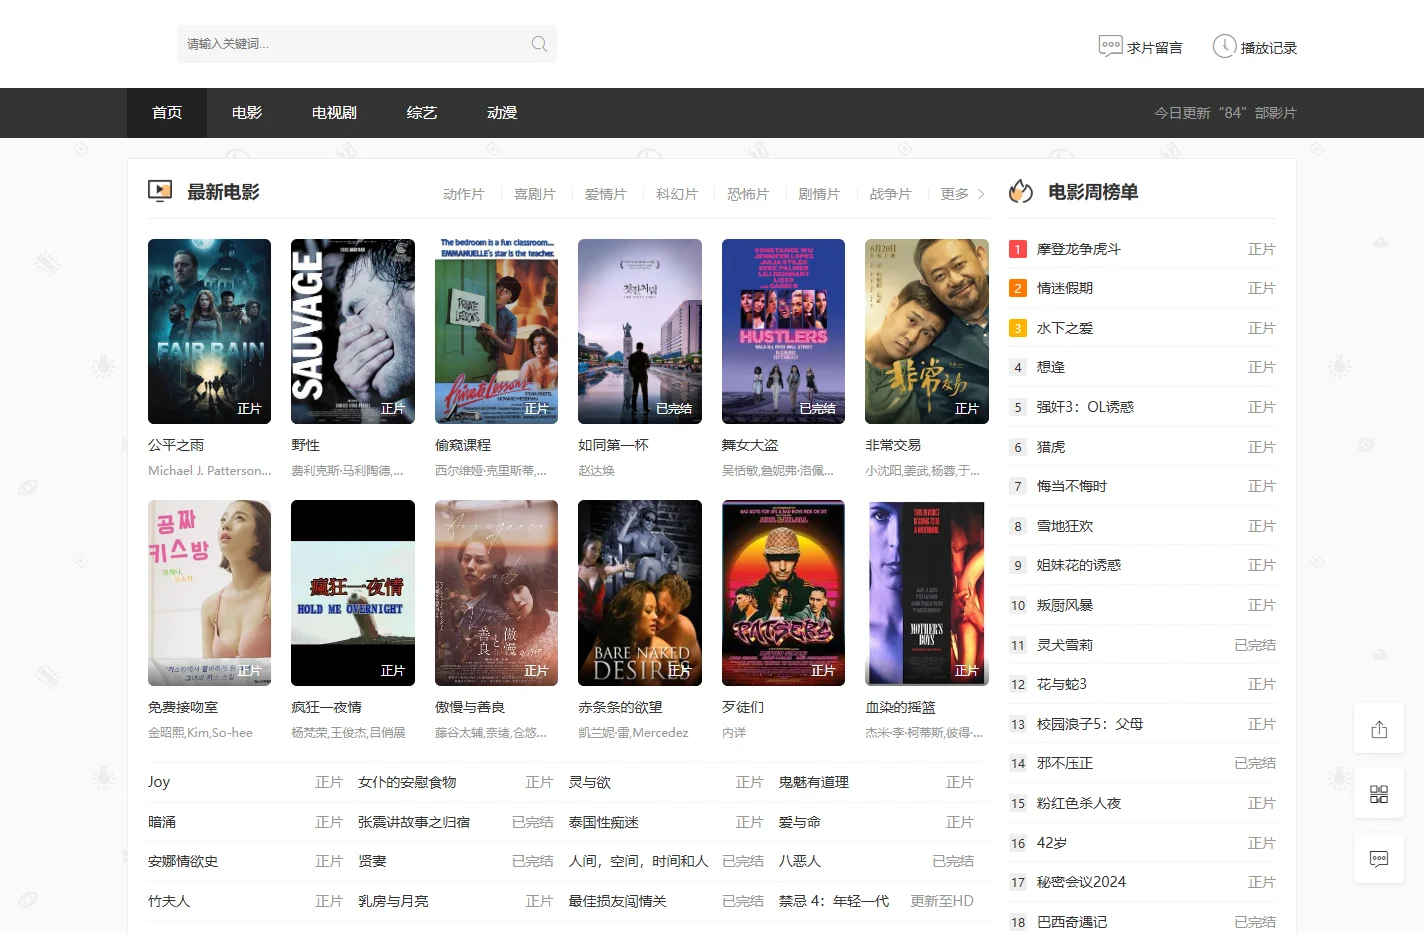Click the 最新电影 play screen icon
This screenshot has height=933, width=1424.
click(x=160, y=191)
